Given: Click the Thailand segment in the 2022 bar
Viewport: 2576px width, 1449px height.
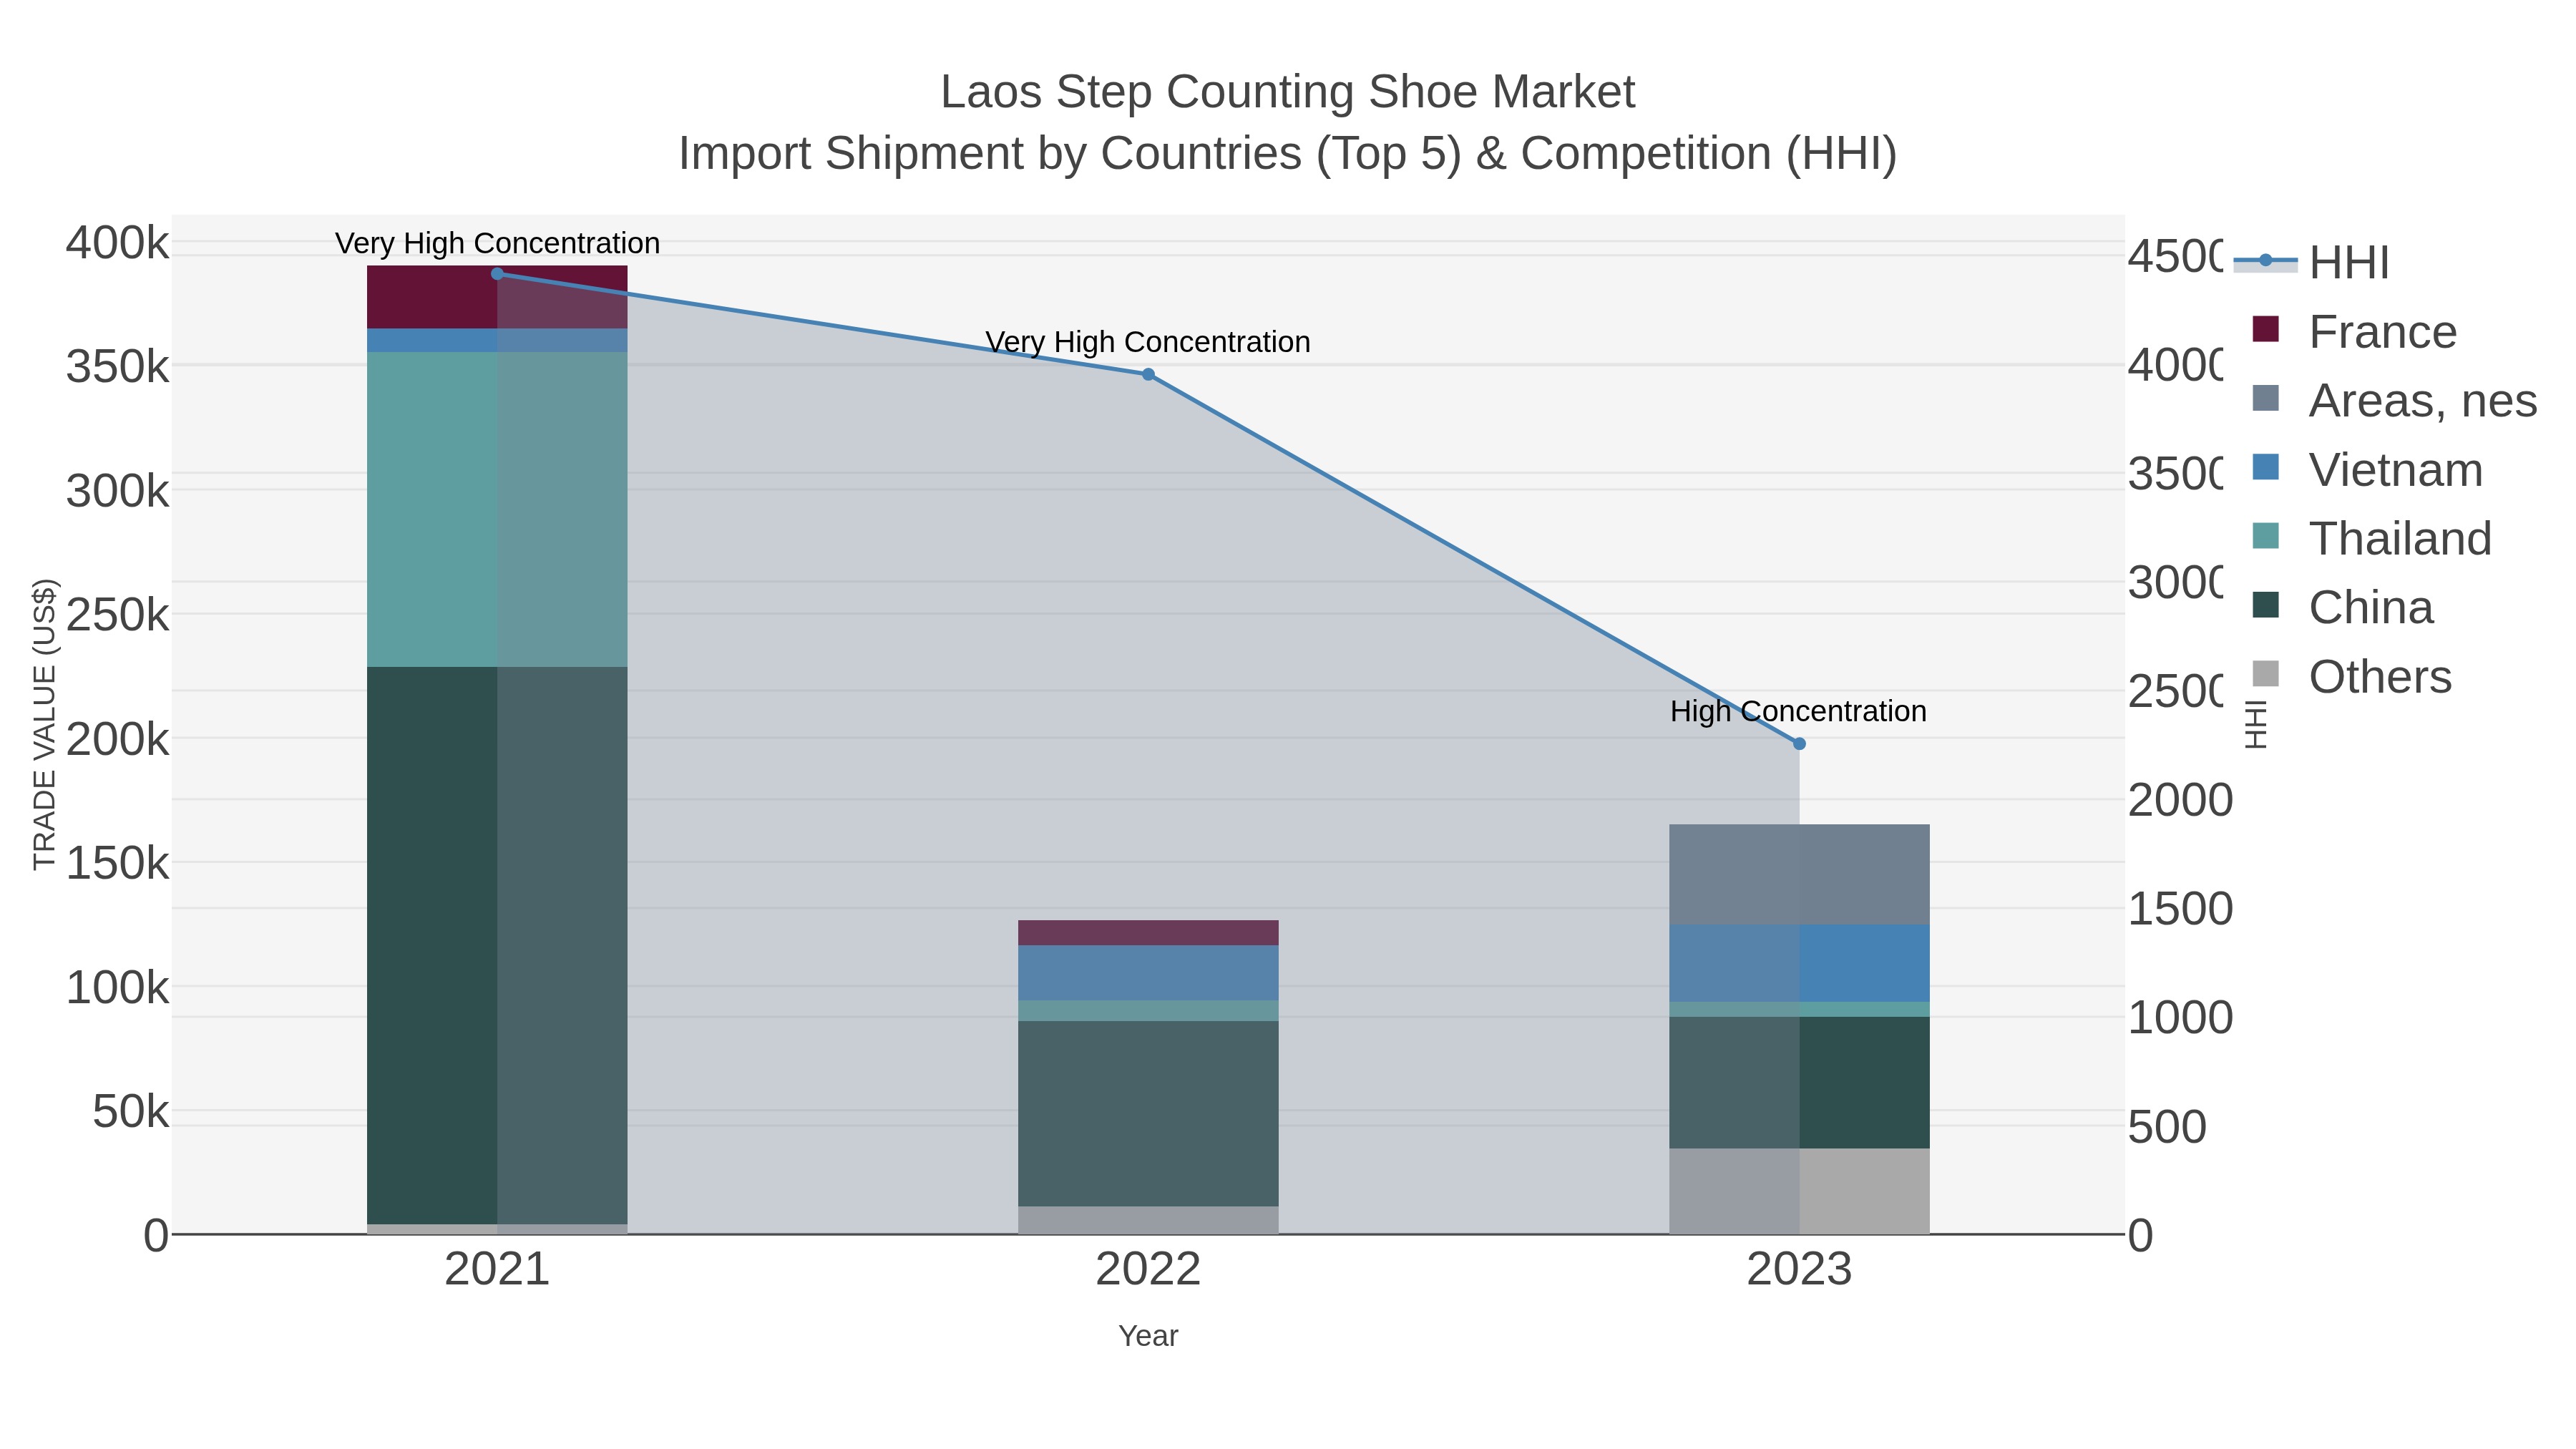Looking at the screenshot, I should click(x=1148, y=1011).
